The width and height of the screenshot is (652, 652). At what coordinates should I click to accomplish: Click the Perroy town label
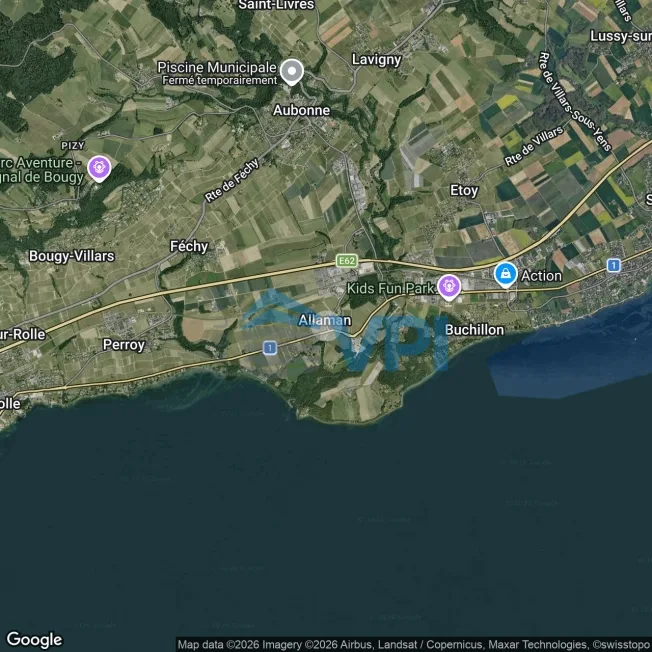coord(124,345)
